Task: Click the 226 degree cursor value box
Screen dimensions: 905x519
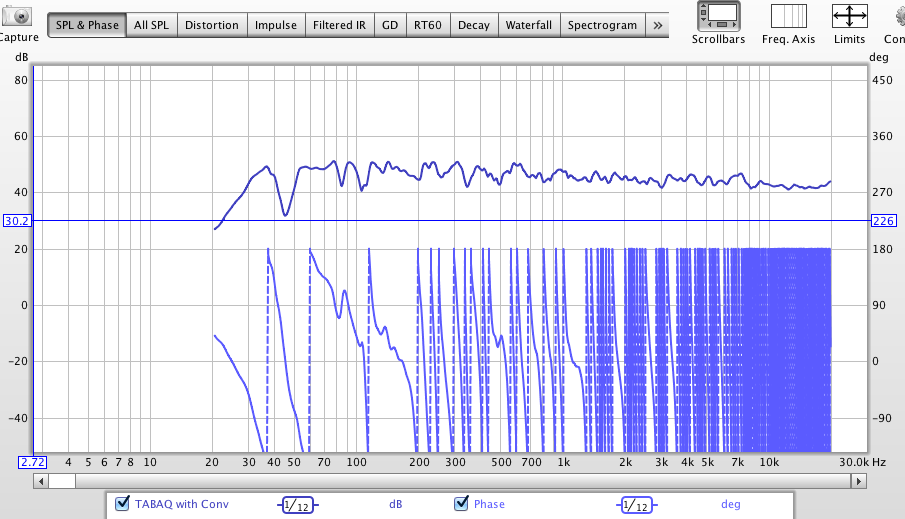Action: [884, 221]
